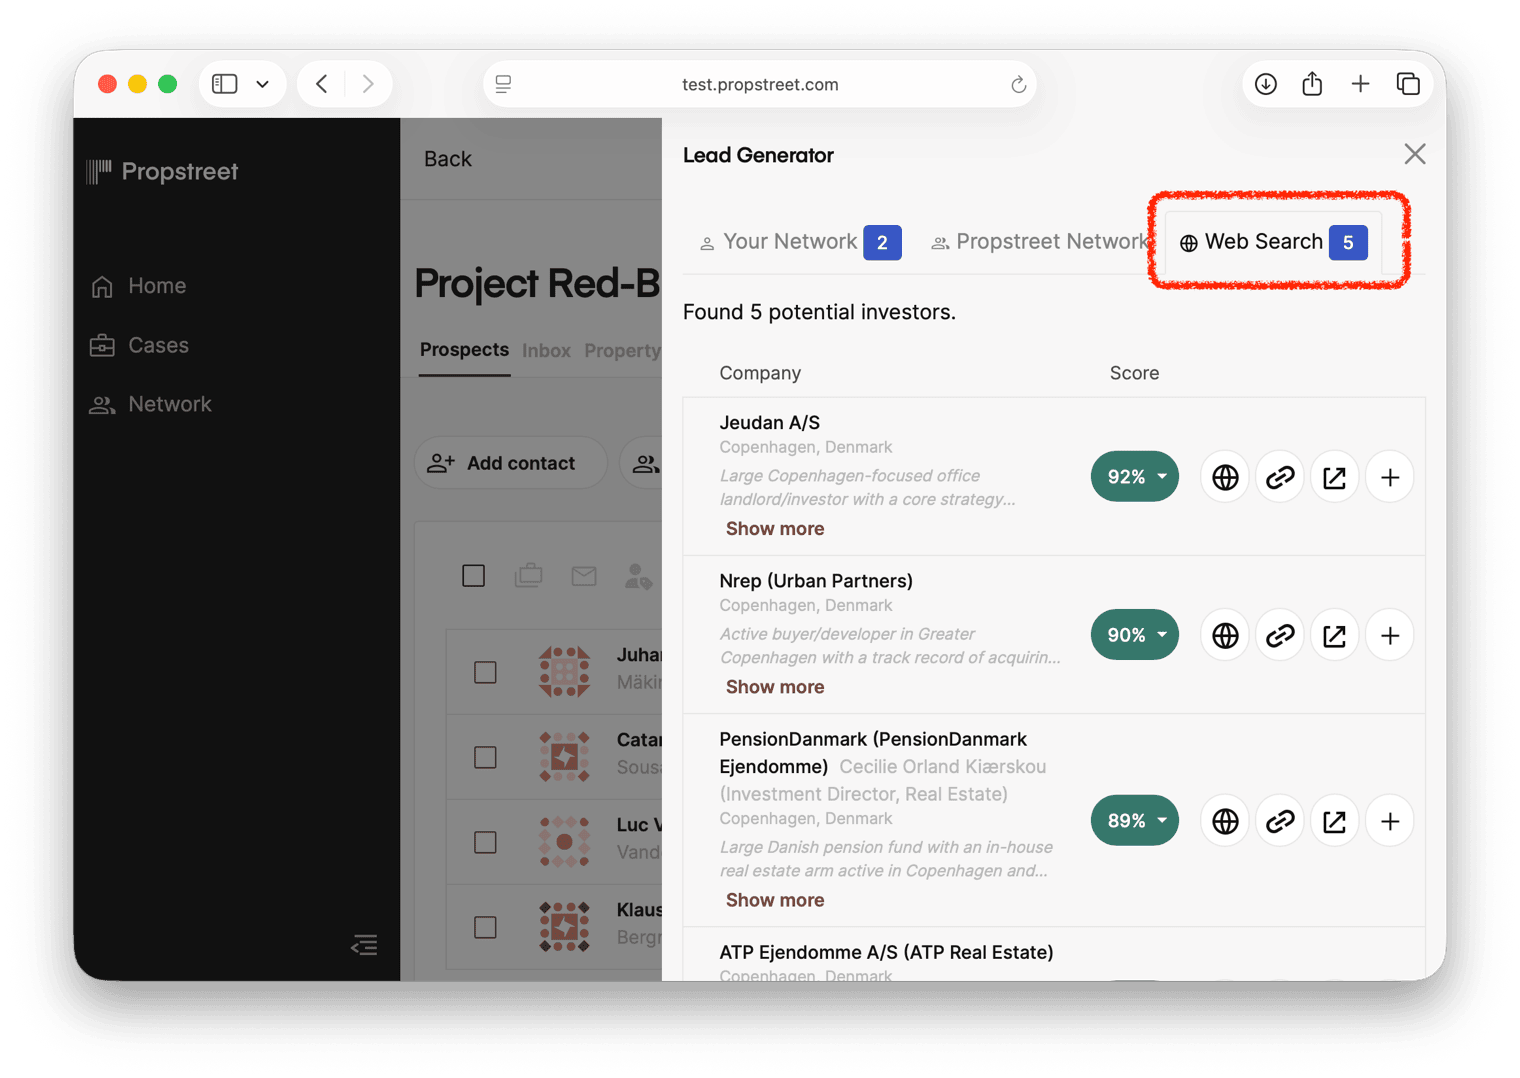1520x1078 pixels.
Task: Go forward in browser history
Action: tap(368, 84)
